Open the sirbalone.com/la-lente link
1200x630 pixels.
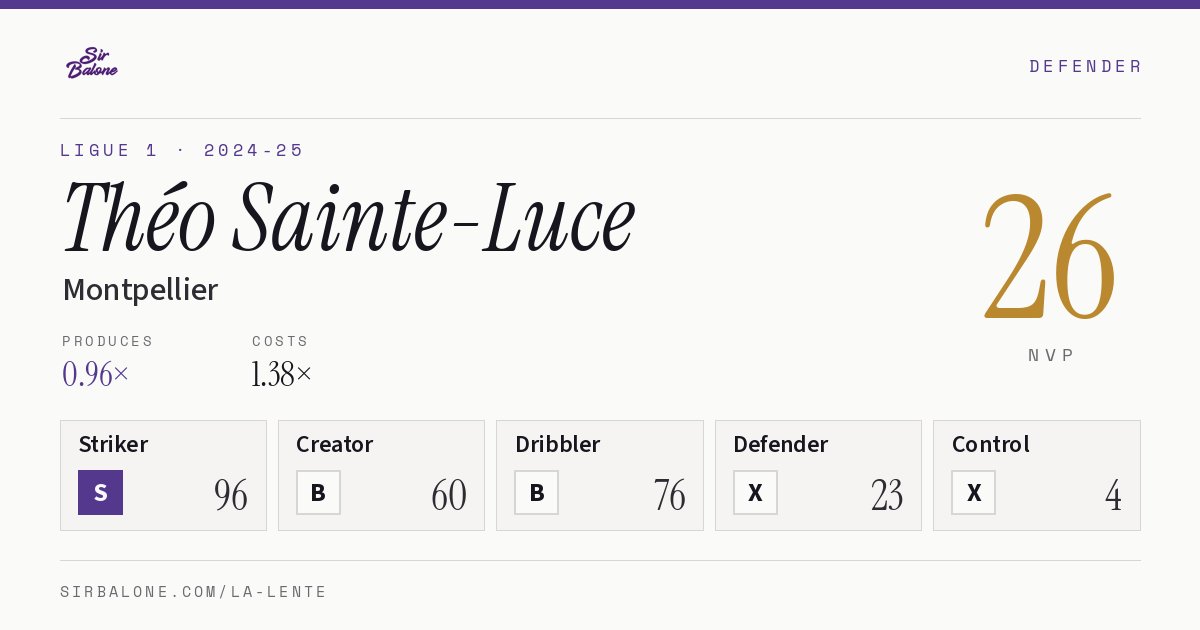coord(193,592)
